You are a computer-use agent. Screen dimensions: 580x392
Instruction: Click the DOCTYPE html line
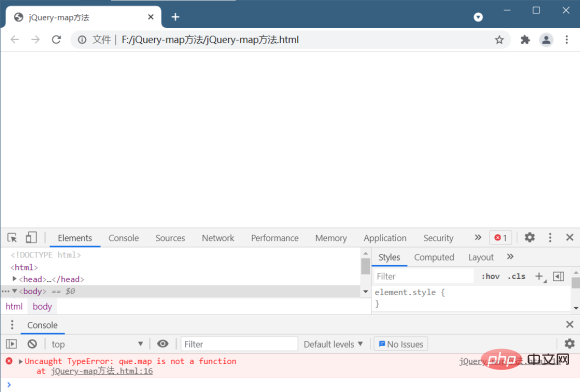pyautogui.click(x=45, y=255)
